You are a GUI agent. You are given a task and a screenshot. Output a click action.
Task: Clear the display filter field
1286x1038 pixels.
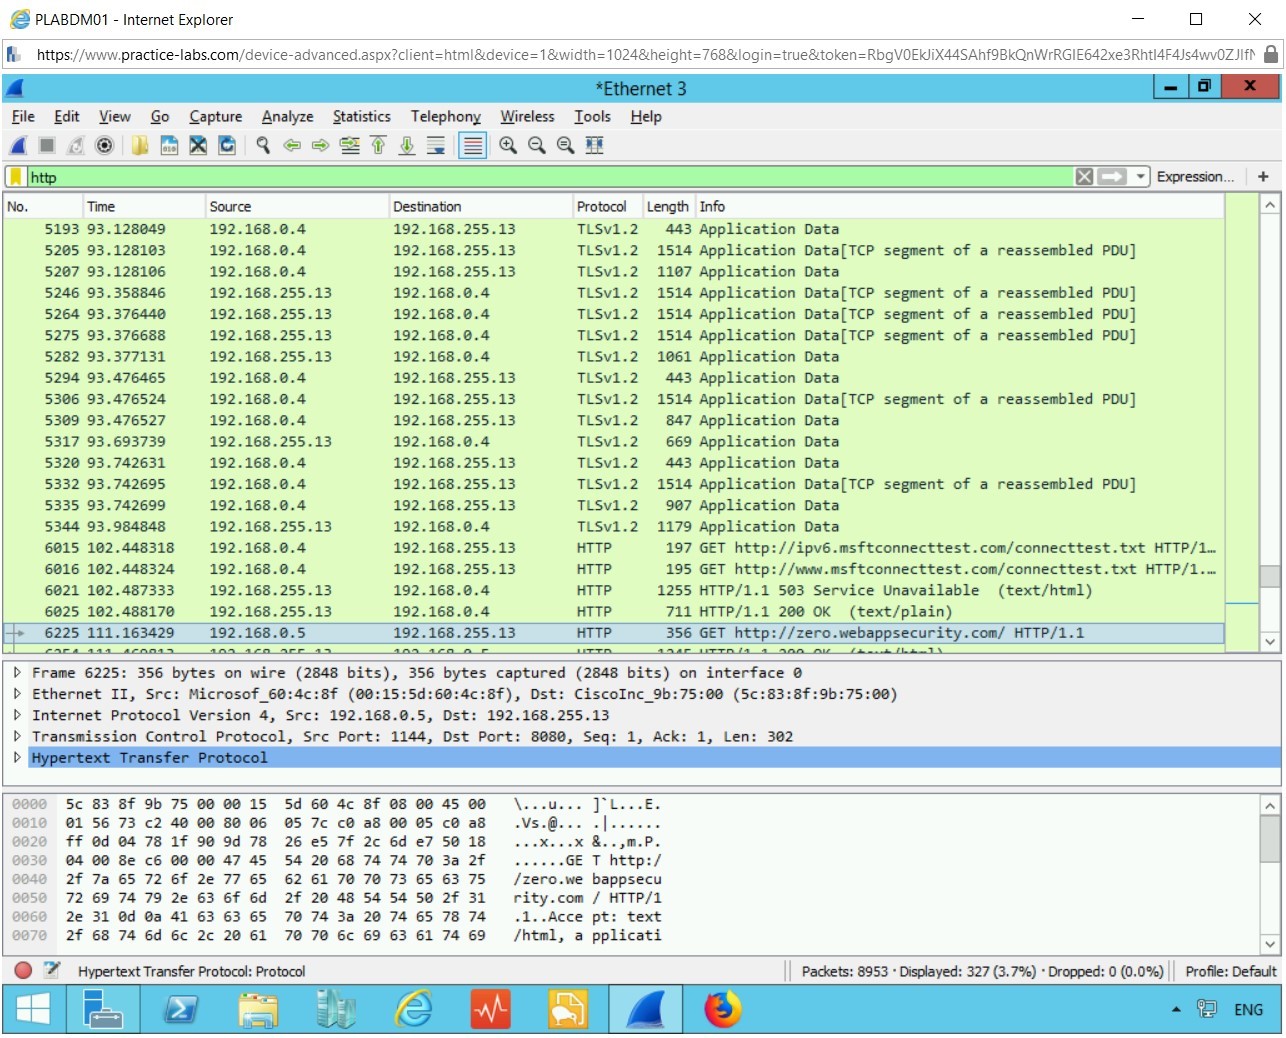1084,177
